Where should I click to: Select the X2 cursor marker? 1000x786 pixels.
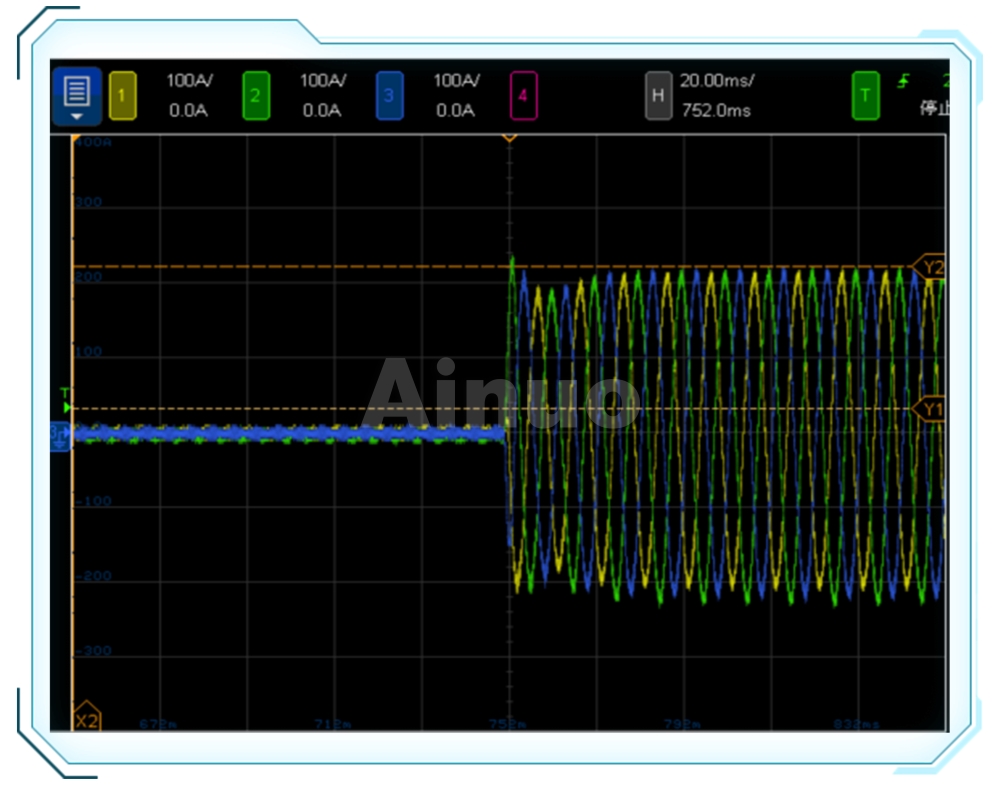click(87, 719)
